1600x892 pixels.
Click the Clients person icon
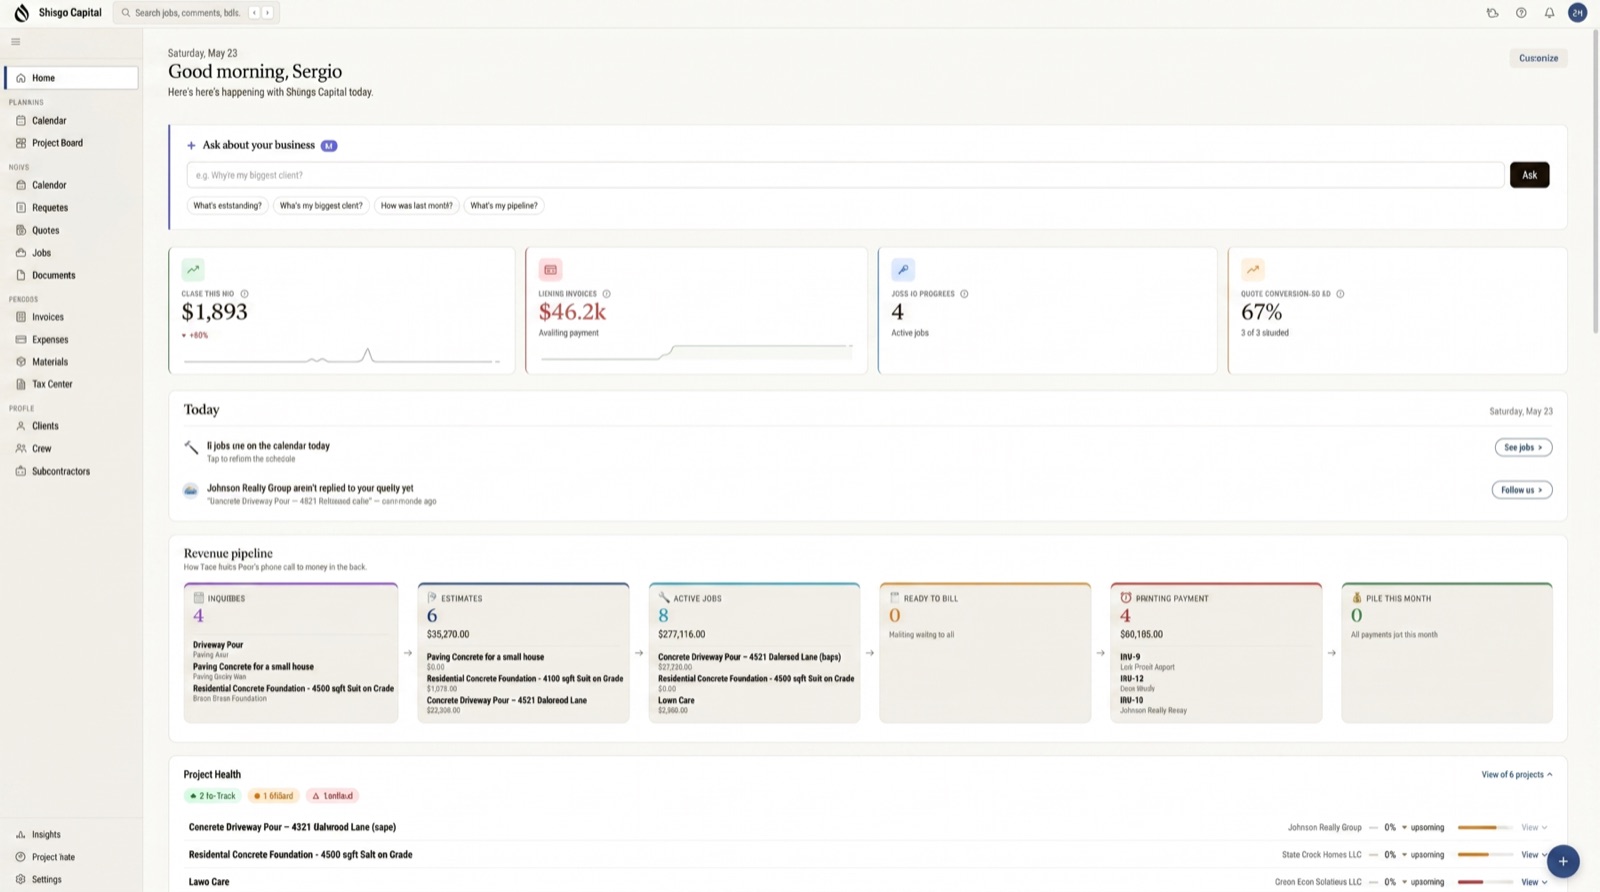click(x=21, y=426)
